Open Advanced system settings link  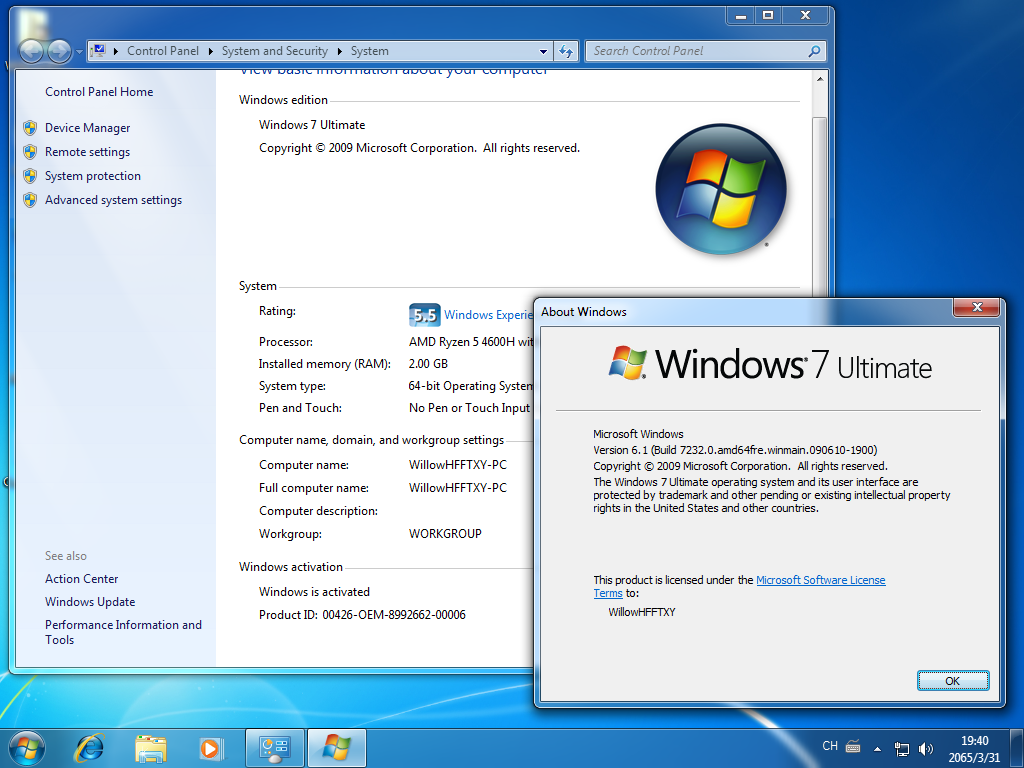click(114, 200)
